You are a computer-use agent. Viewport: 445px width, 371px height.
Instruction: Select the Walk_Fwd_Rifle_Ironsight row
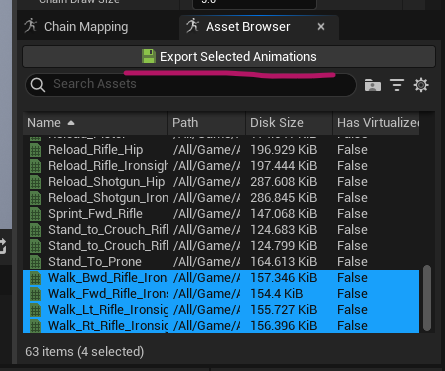pyautogui.click(x=221, y=294)
